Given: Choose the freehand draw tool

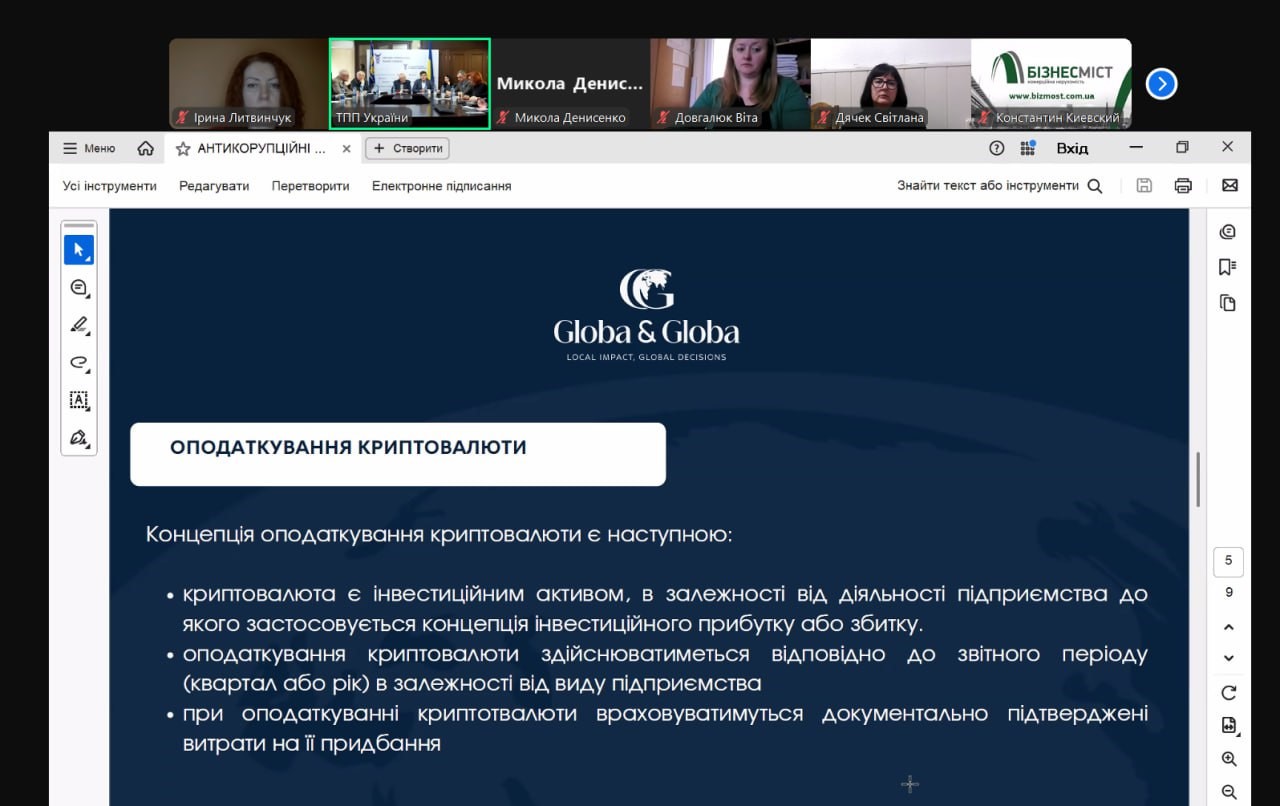Looking at the screenshot, I should point(79,363).
